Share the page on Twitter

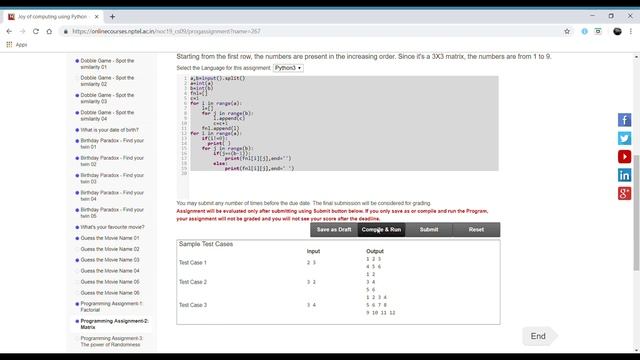click(624, 138)
